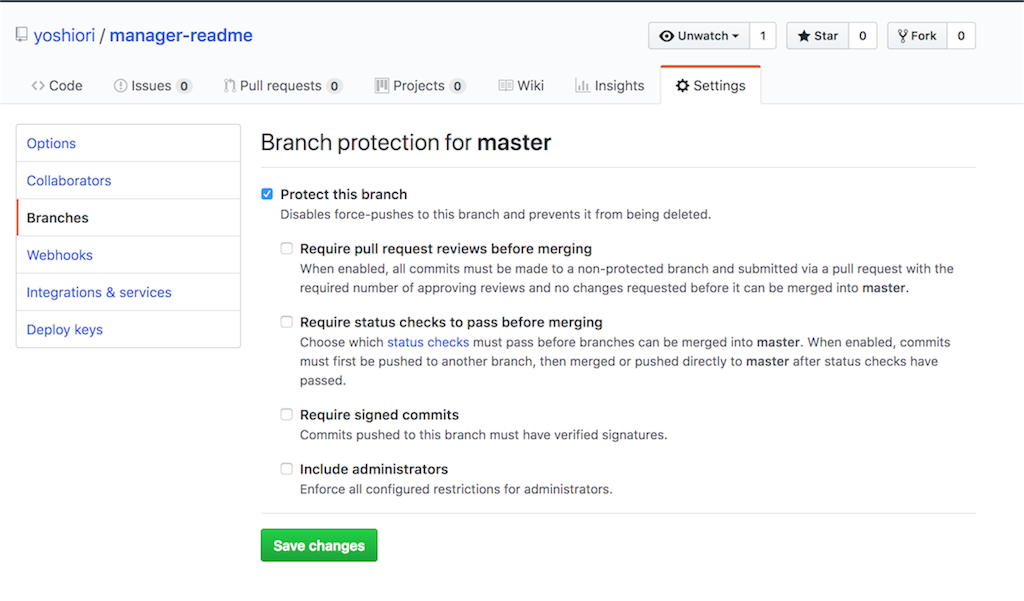This screenshot has height=601, width=1024.
Task: Uncheck the Protect this branch checkbox
Action: tap(267, 194)
